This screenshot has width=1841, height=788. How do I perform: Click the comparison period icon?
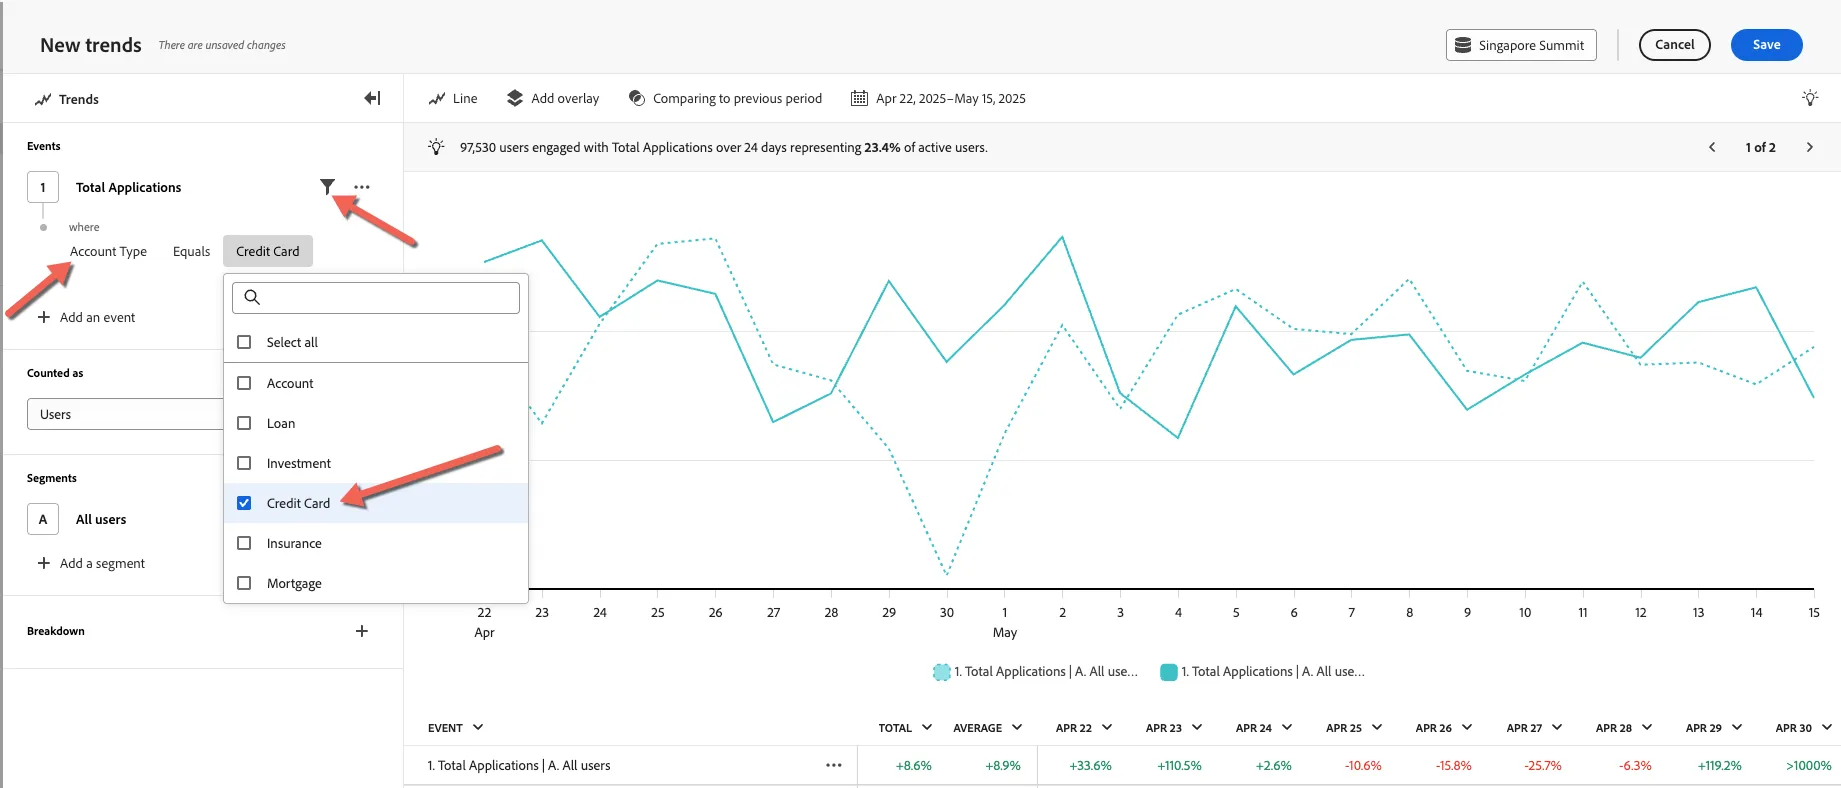[x=637, y=98]
